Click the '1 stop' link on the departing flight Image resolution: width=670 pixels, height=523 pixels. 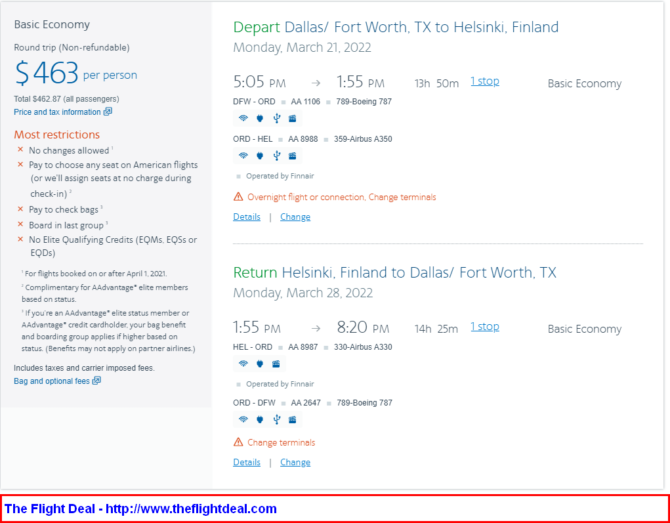(485, 81)
